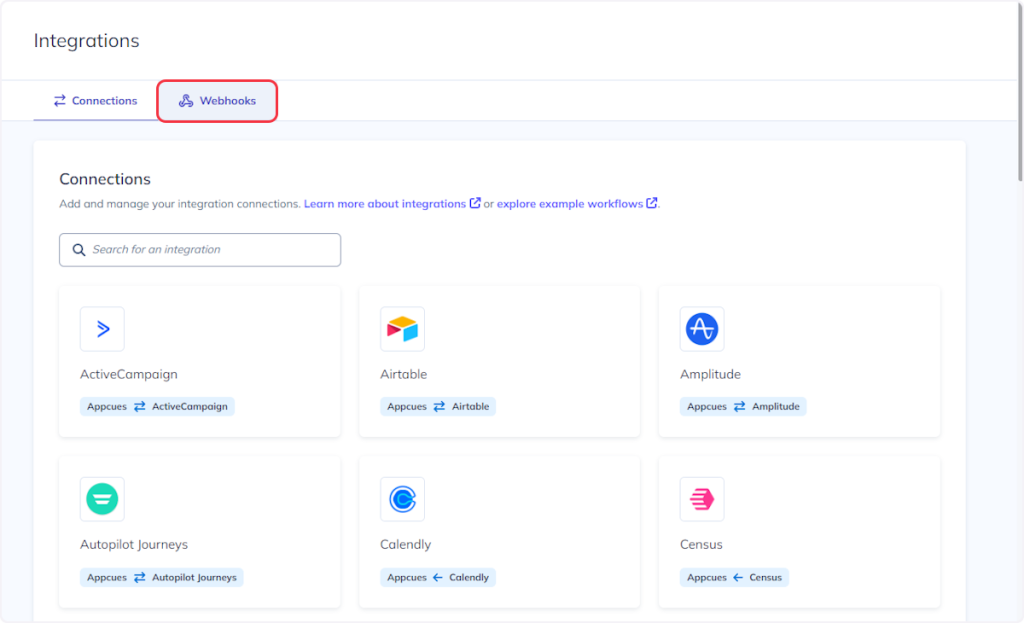Click the external link icon after 'example workflows'
Viewport: 1024px width, 623px height.
[652, 203]
